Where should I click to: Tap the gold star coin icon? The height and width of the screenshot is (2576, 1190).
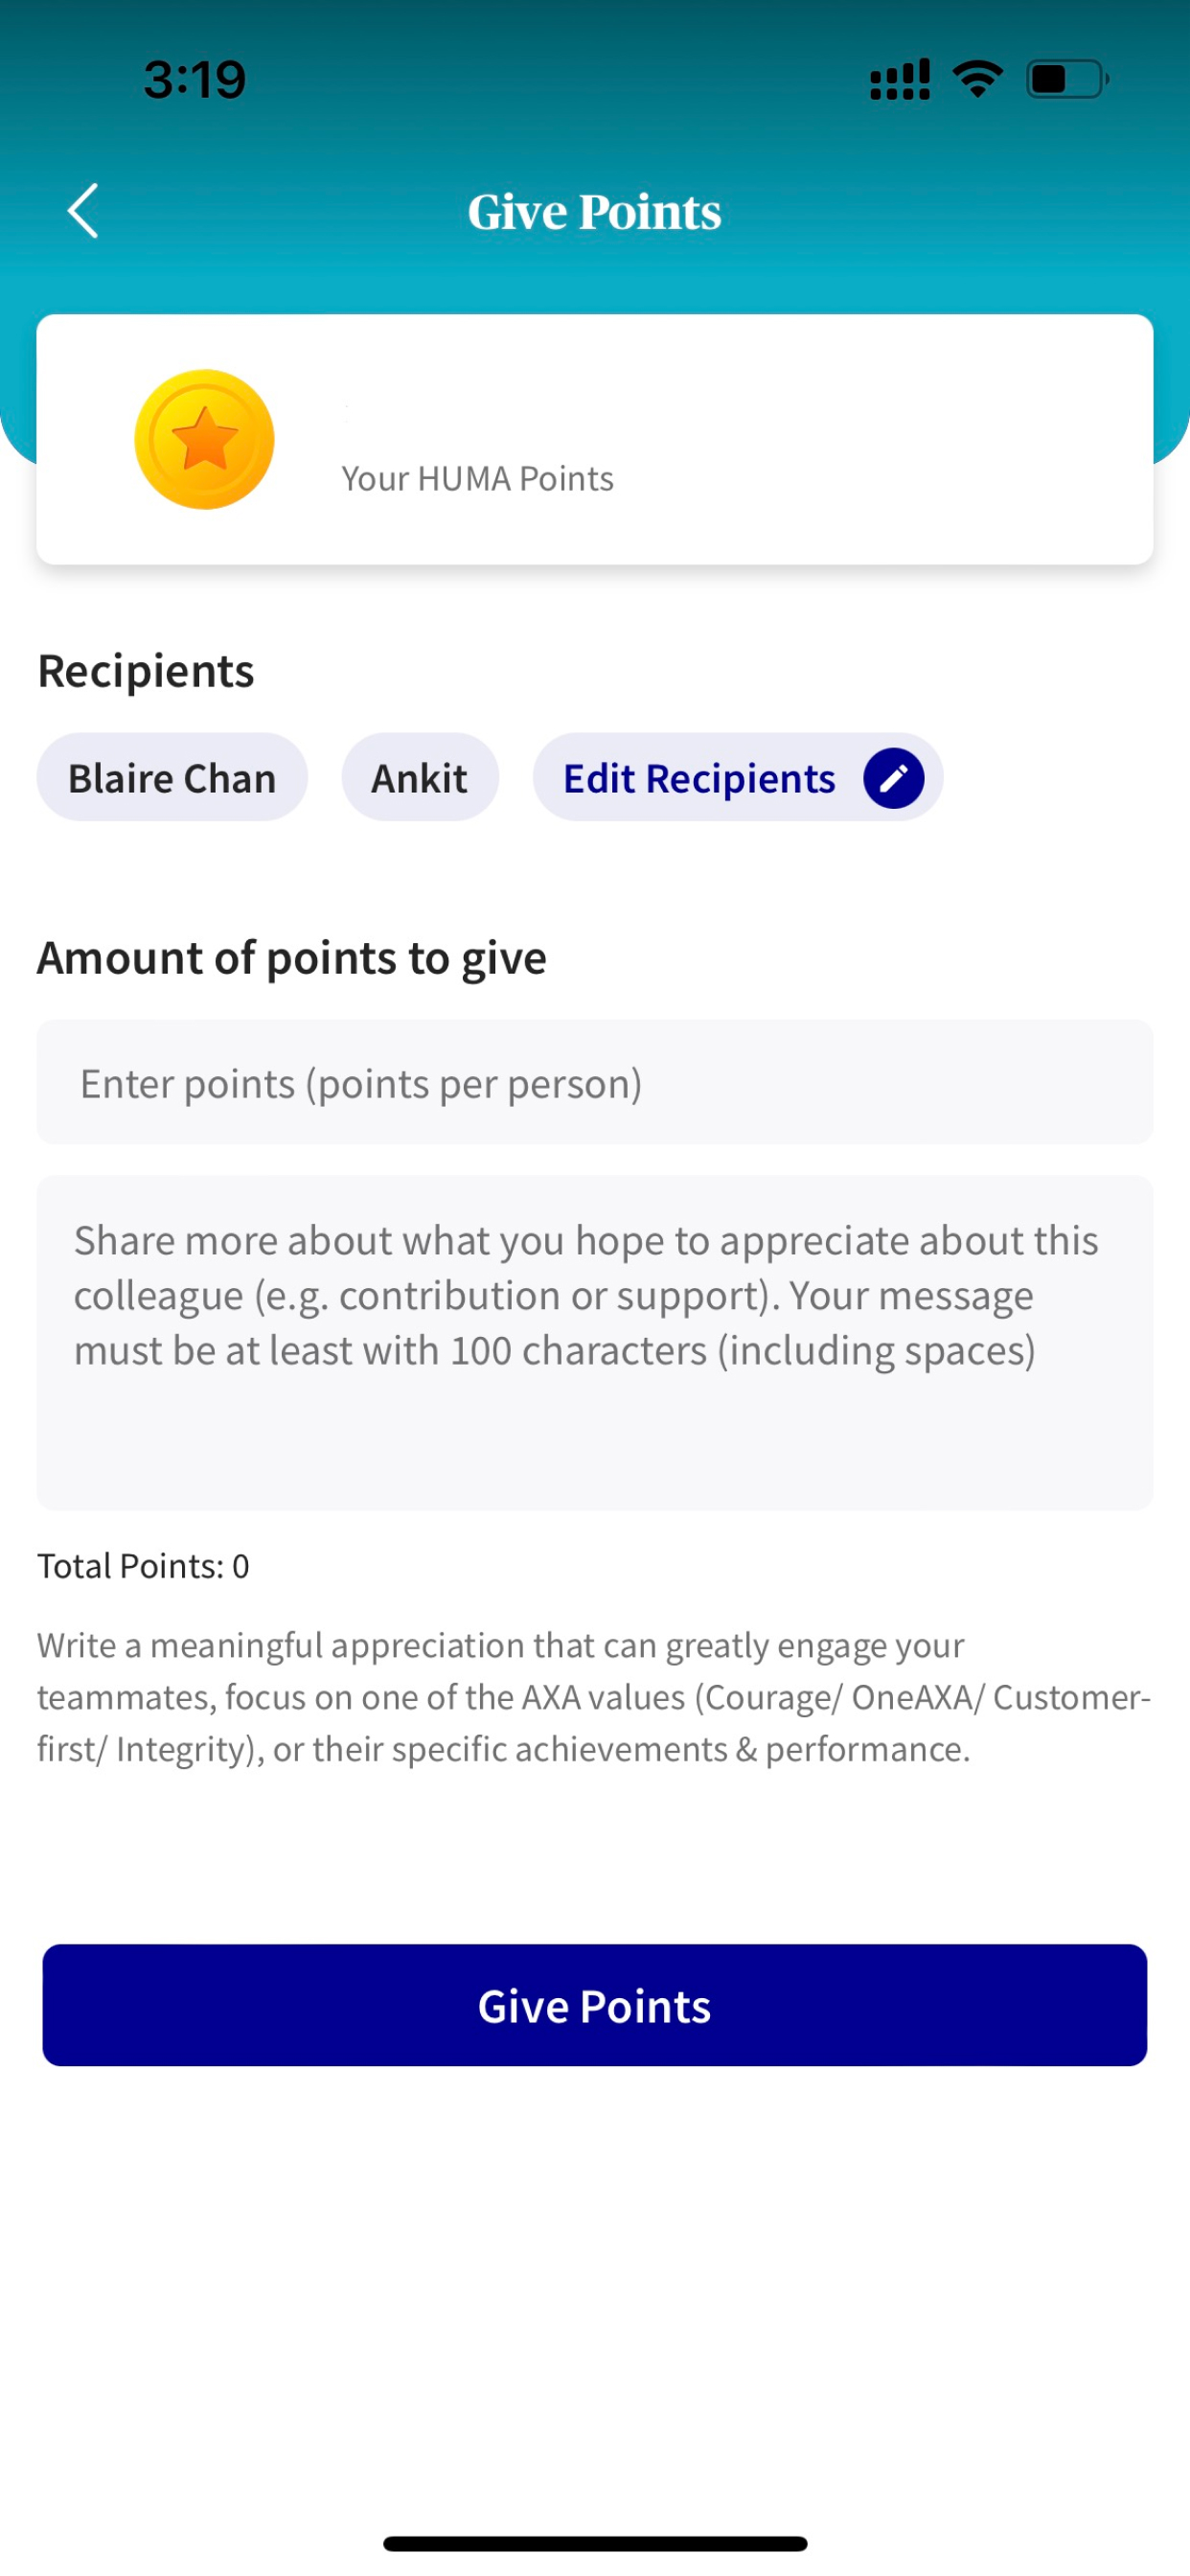click(204, 439)
